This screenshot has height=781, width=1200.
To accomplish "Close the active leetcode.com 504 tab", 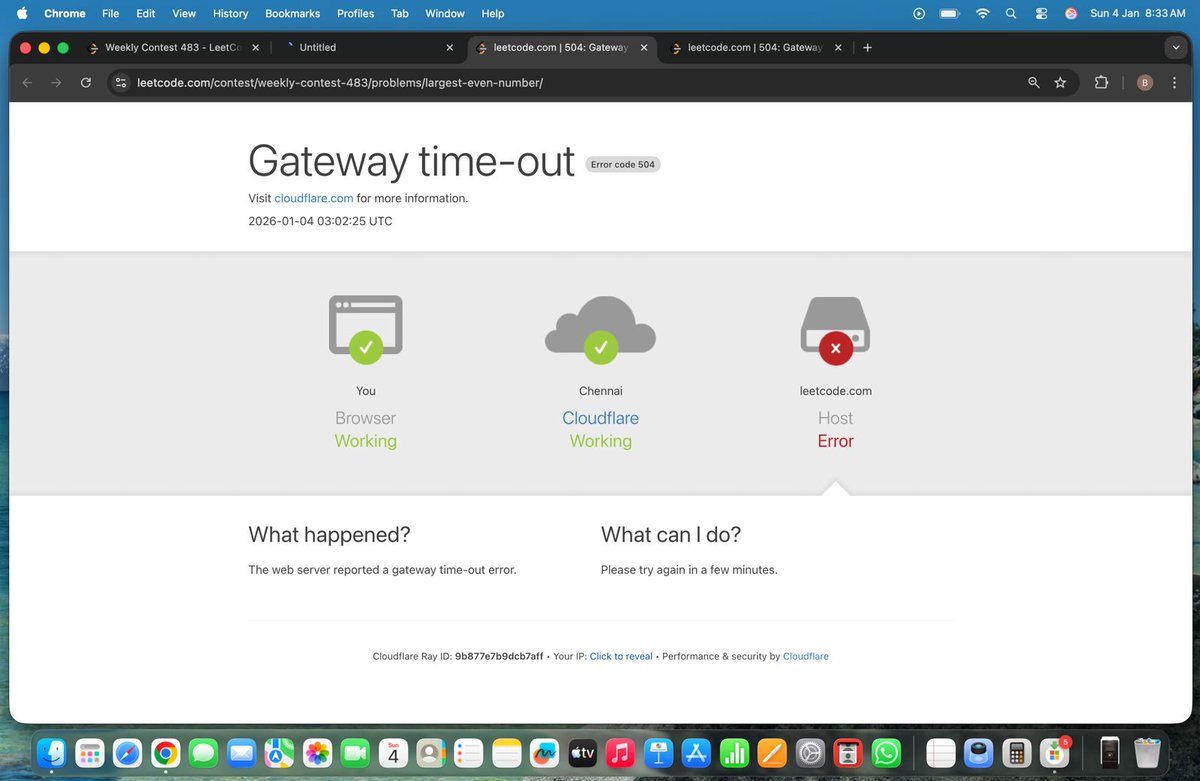I will [x=643, y=47].
